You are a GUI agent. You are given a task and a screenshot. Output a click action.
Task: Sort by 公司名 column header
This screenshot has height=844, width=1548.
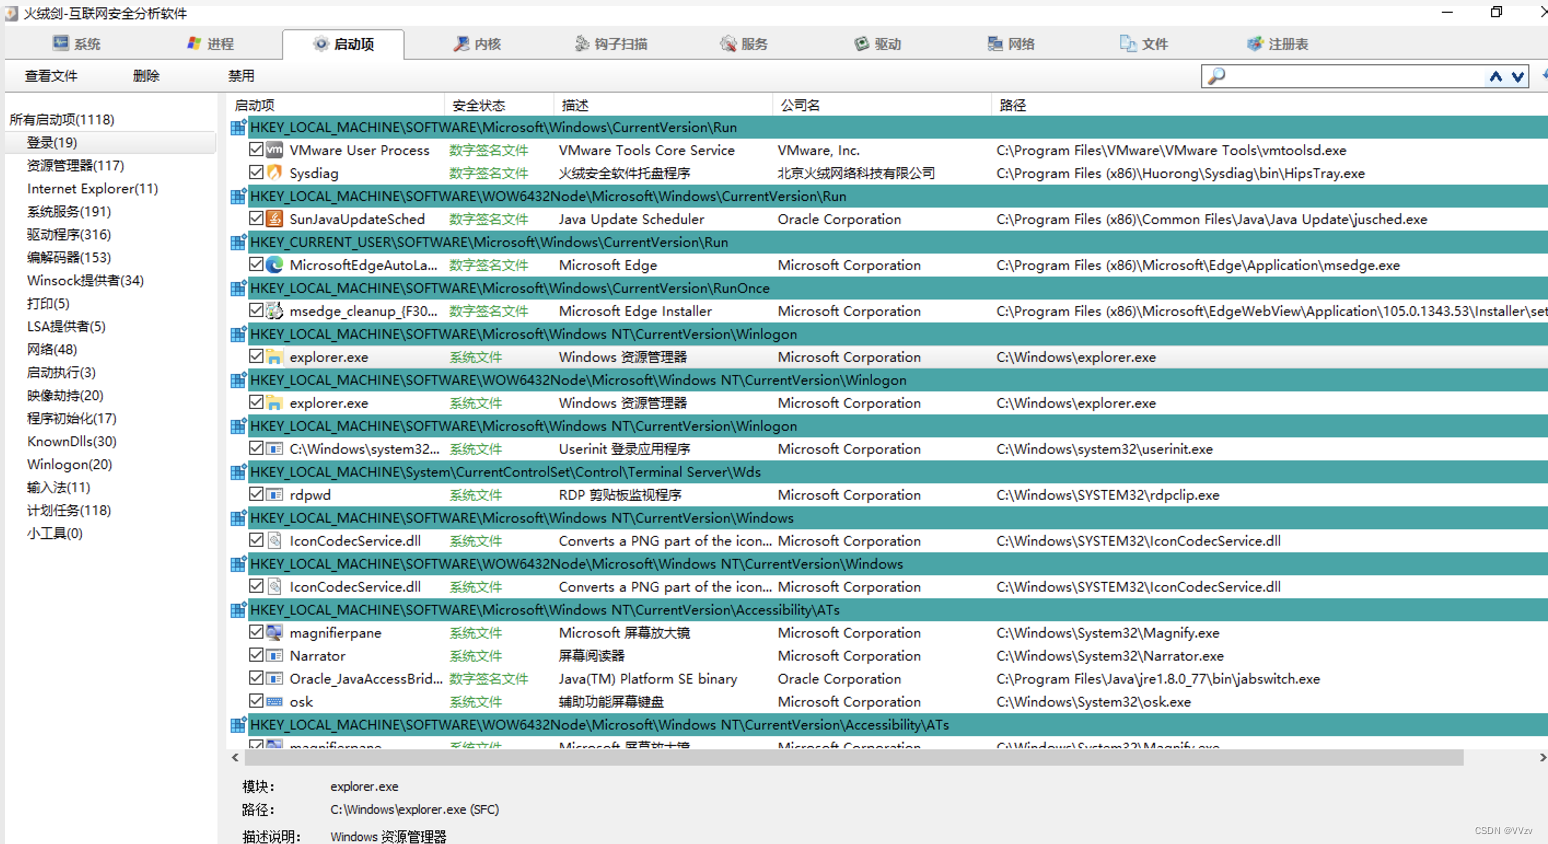click(881, 105)
